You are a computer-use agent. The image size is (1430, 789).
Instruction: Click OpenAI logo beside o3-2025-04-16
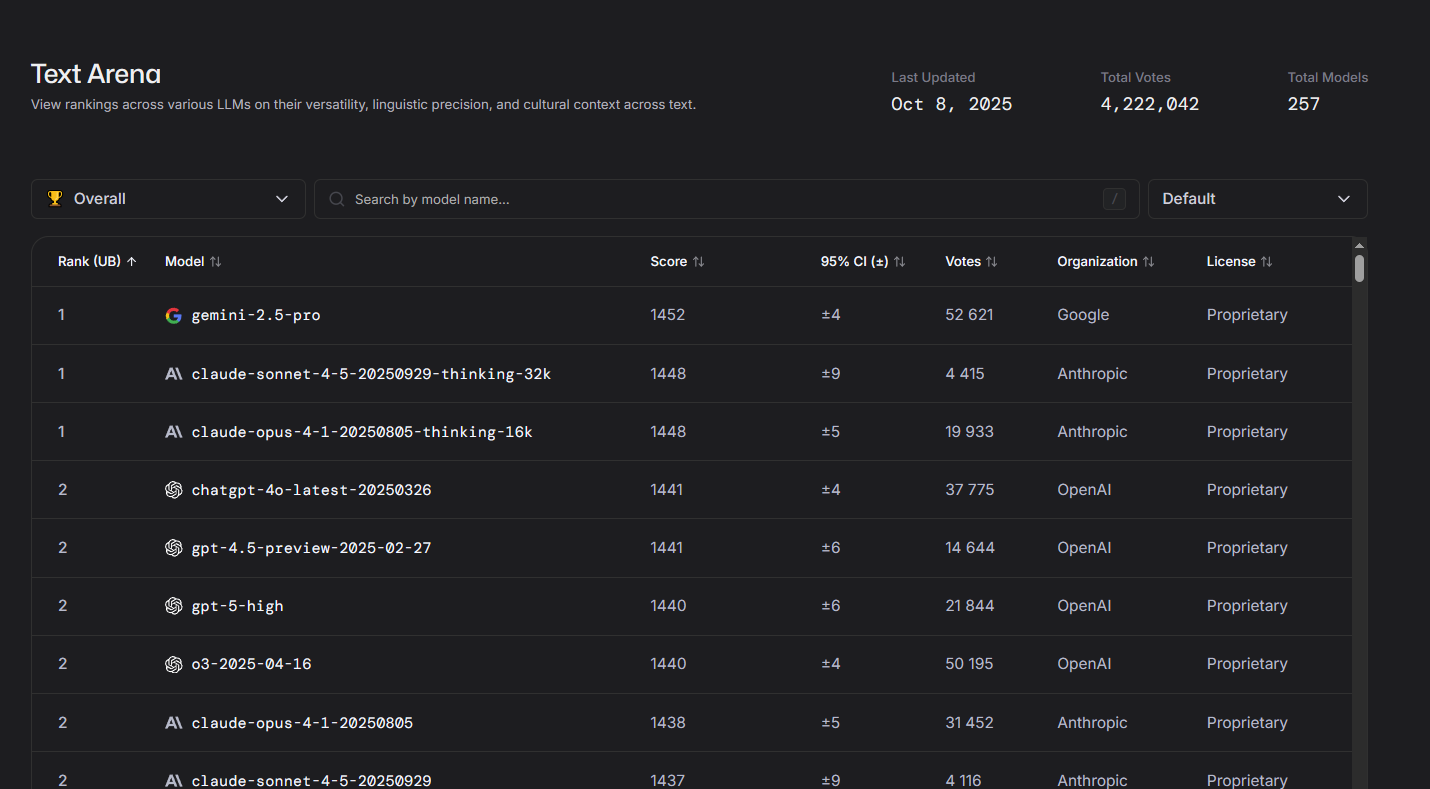click(x=173, y=664)
